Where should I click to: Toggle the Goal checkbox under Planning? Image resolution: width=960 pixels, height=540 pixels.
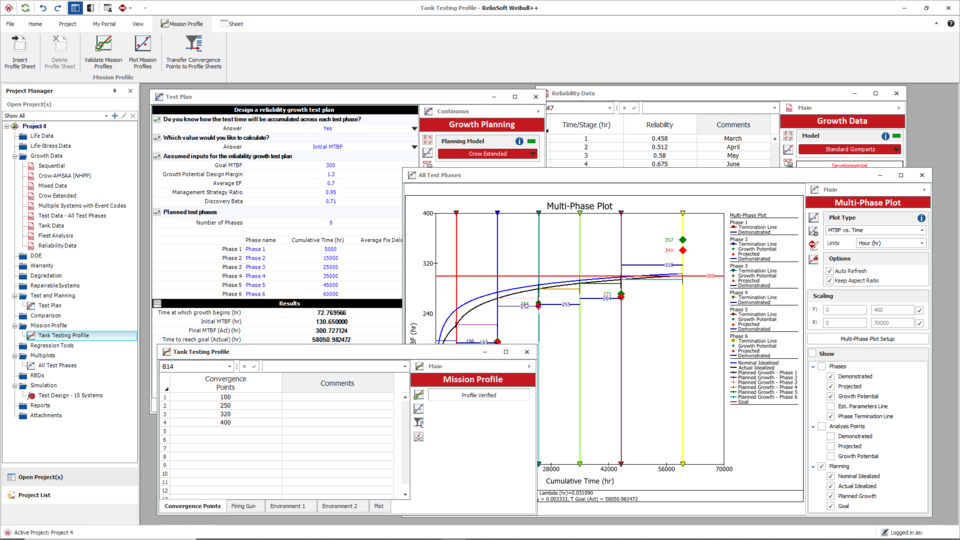[x=831, y=506]
